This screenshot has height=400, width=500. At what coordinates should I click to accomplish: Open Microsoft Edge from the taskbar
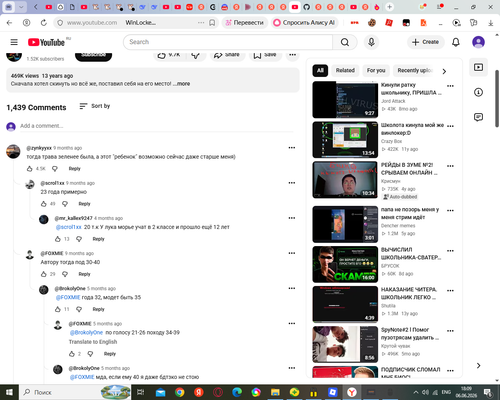click(x=237, y=392)
